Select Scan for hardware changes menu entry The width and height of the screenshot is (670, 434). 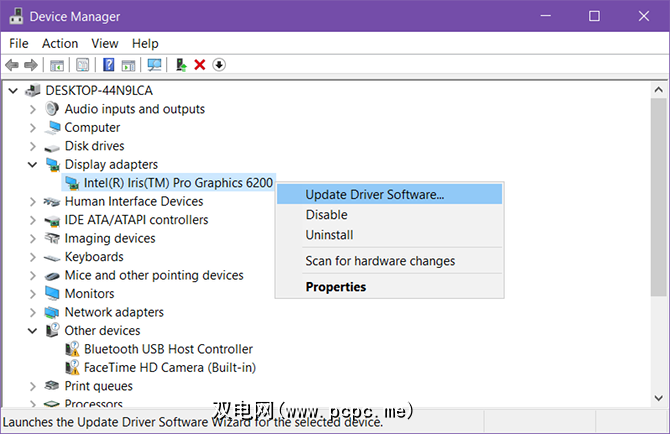(389, 261)
